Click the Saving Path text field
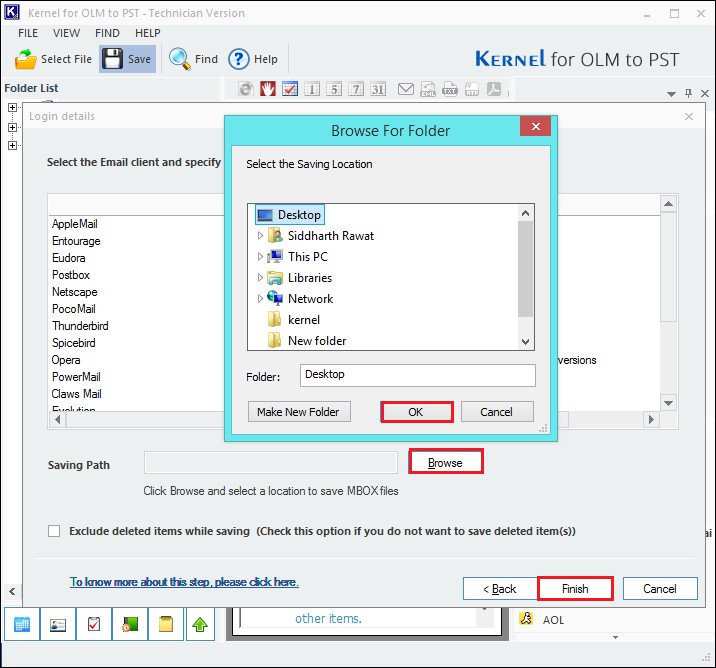 271,463
